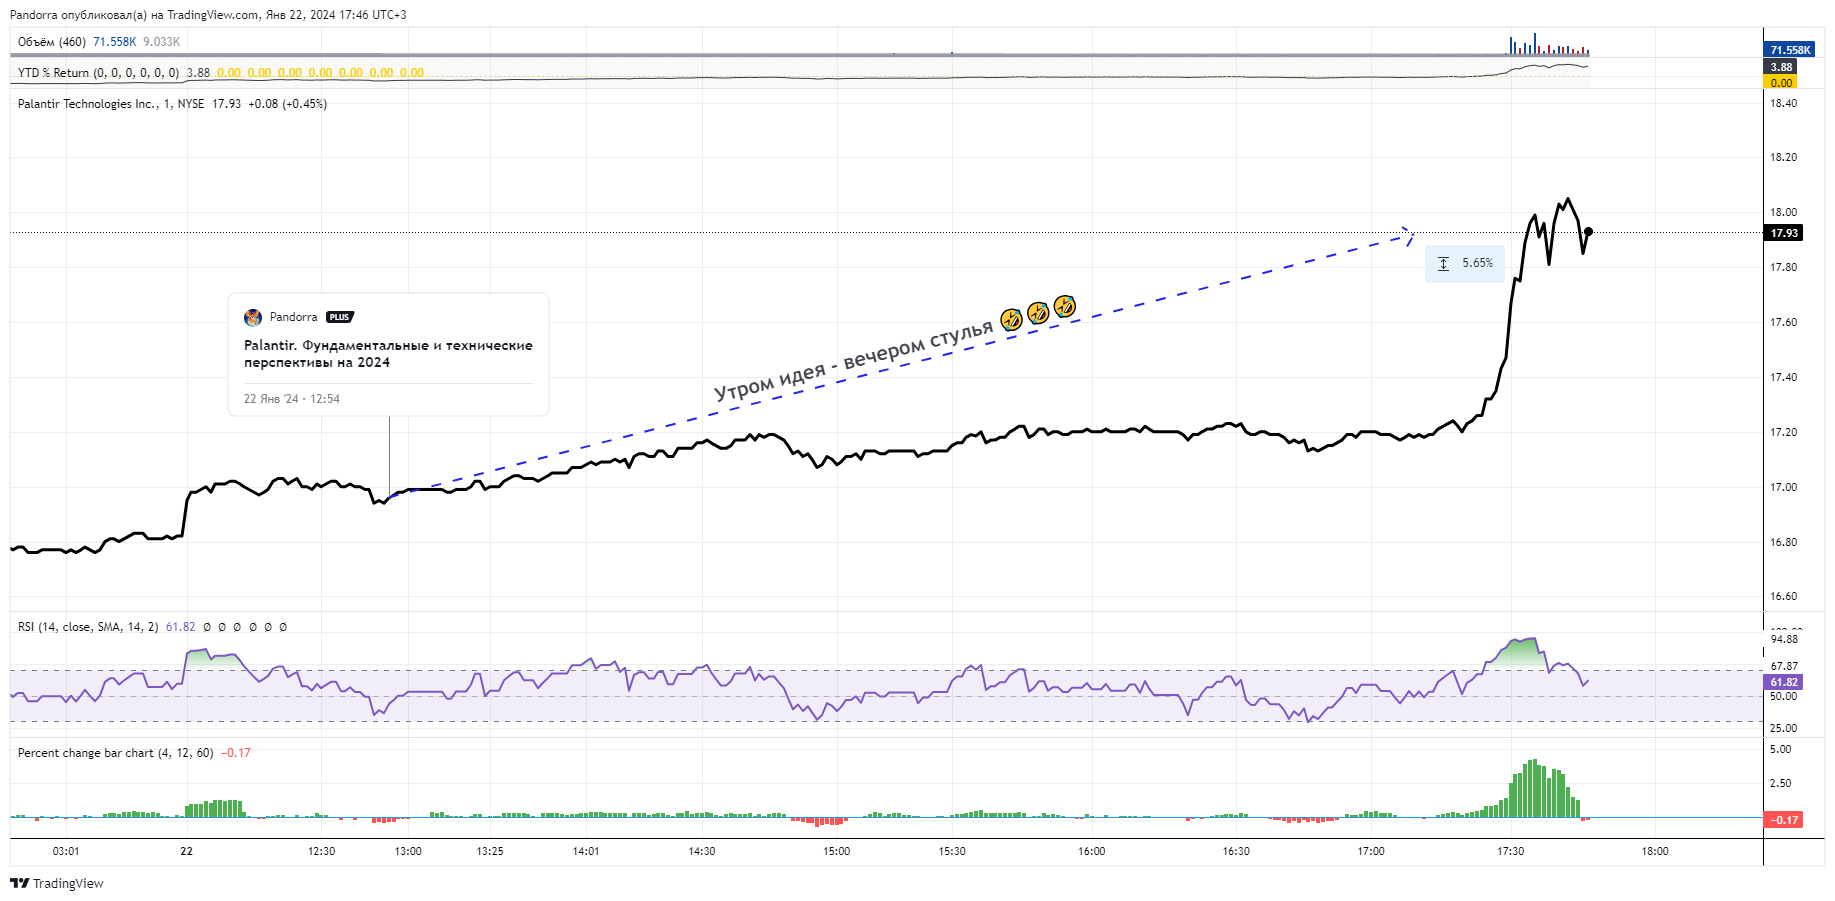The height and width of the screenshot is (901, 1835).
Task: Click the 16.60 price scale label
Action: tap(1783, 596)
